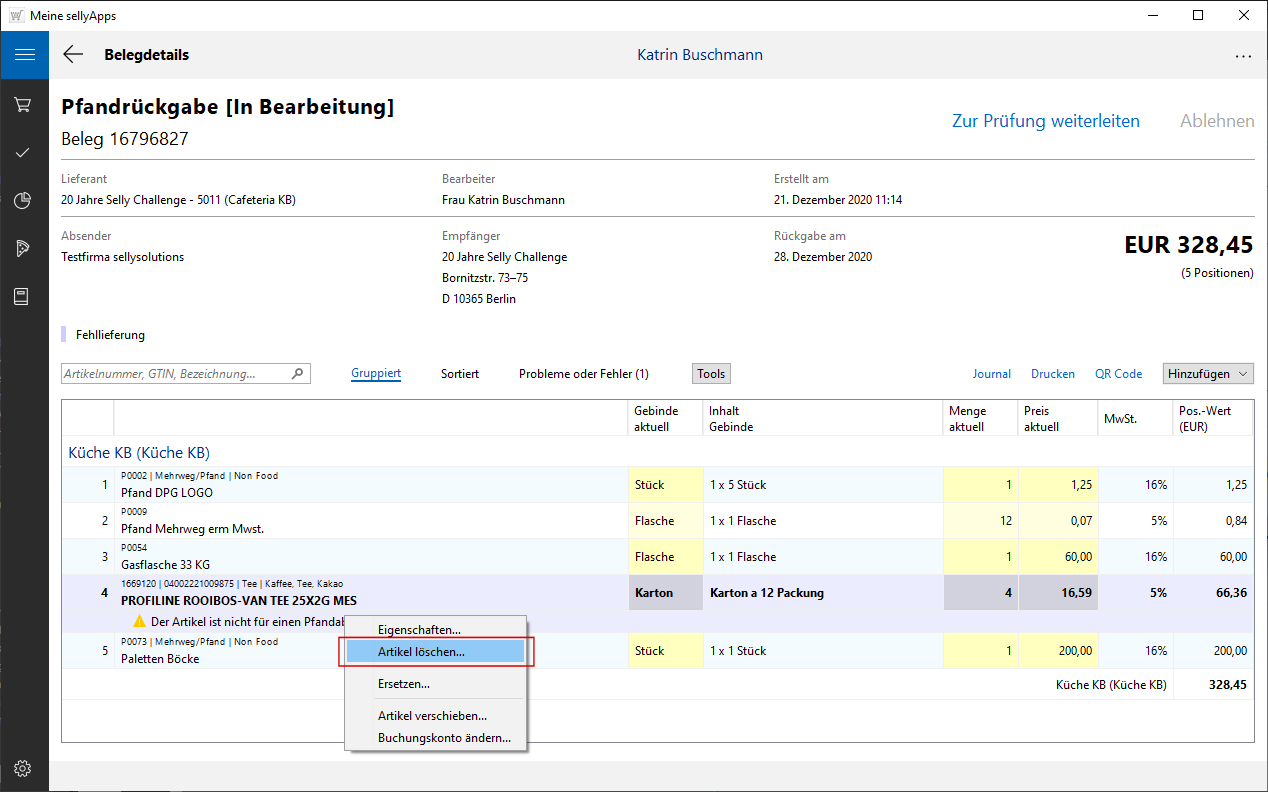Choose Artikel löschen from context menu
This screenshot has height=792, width=1268.
421,652
